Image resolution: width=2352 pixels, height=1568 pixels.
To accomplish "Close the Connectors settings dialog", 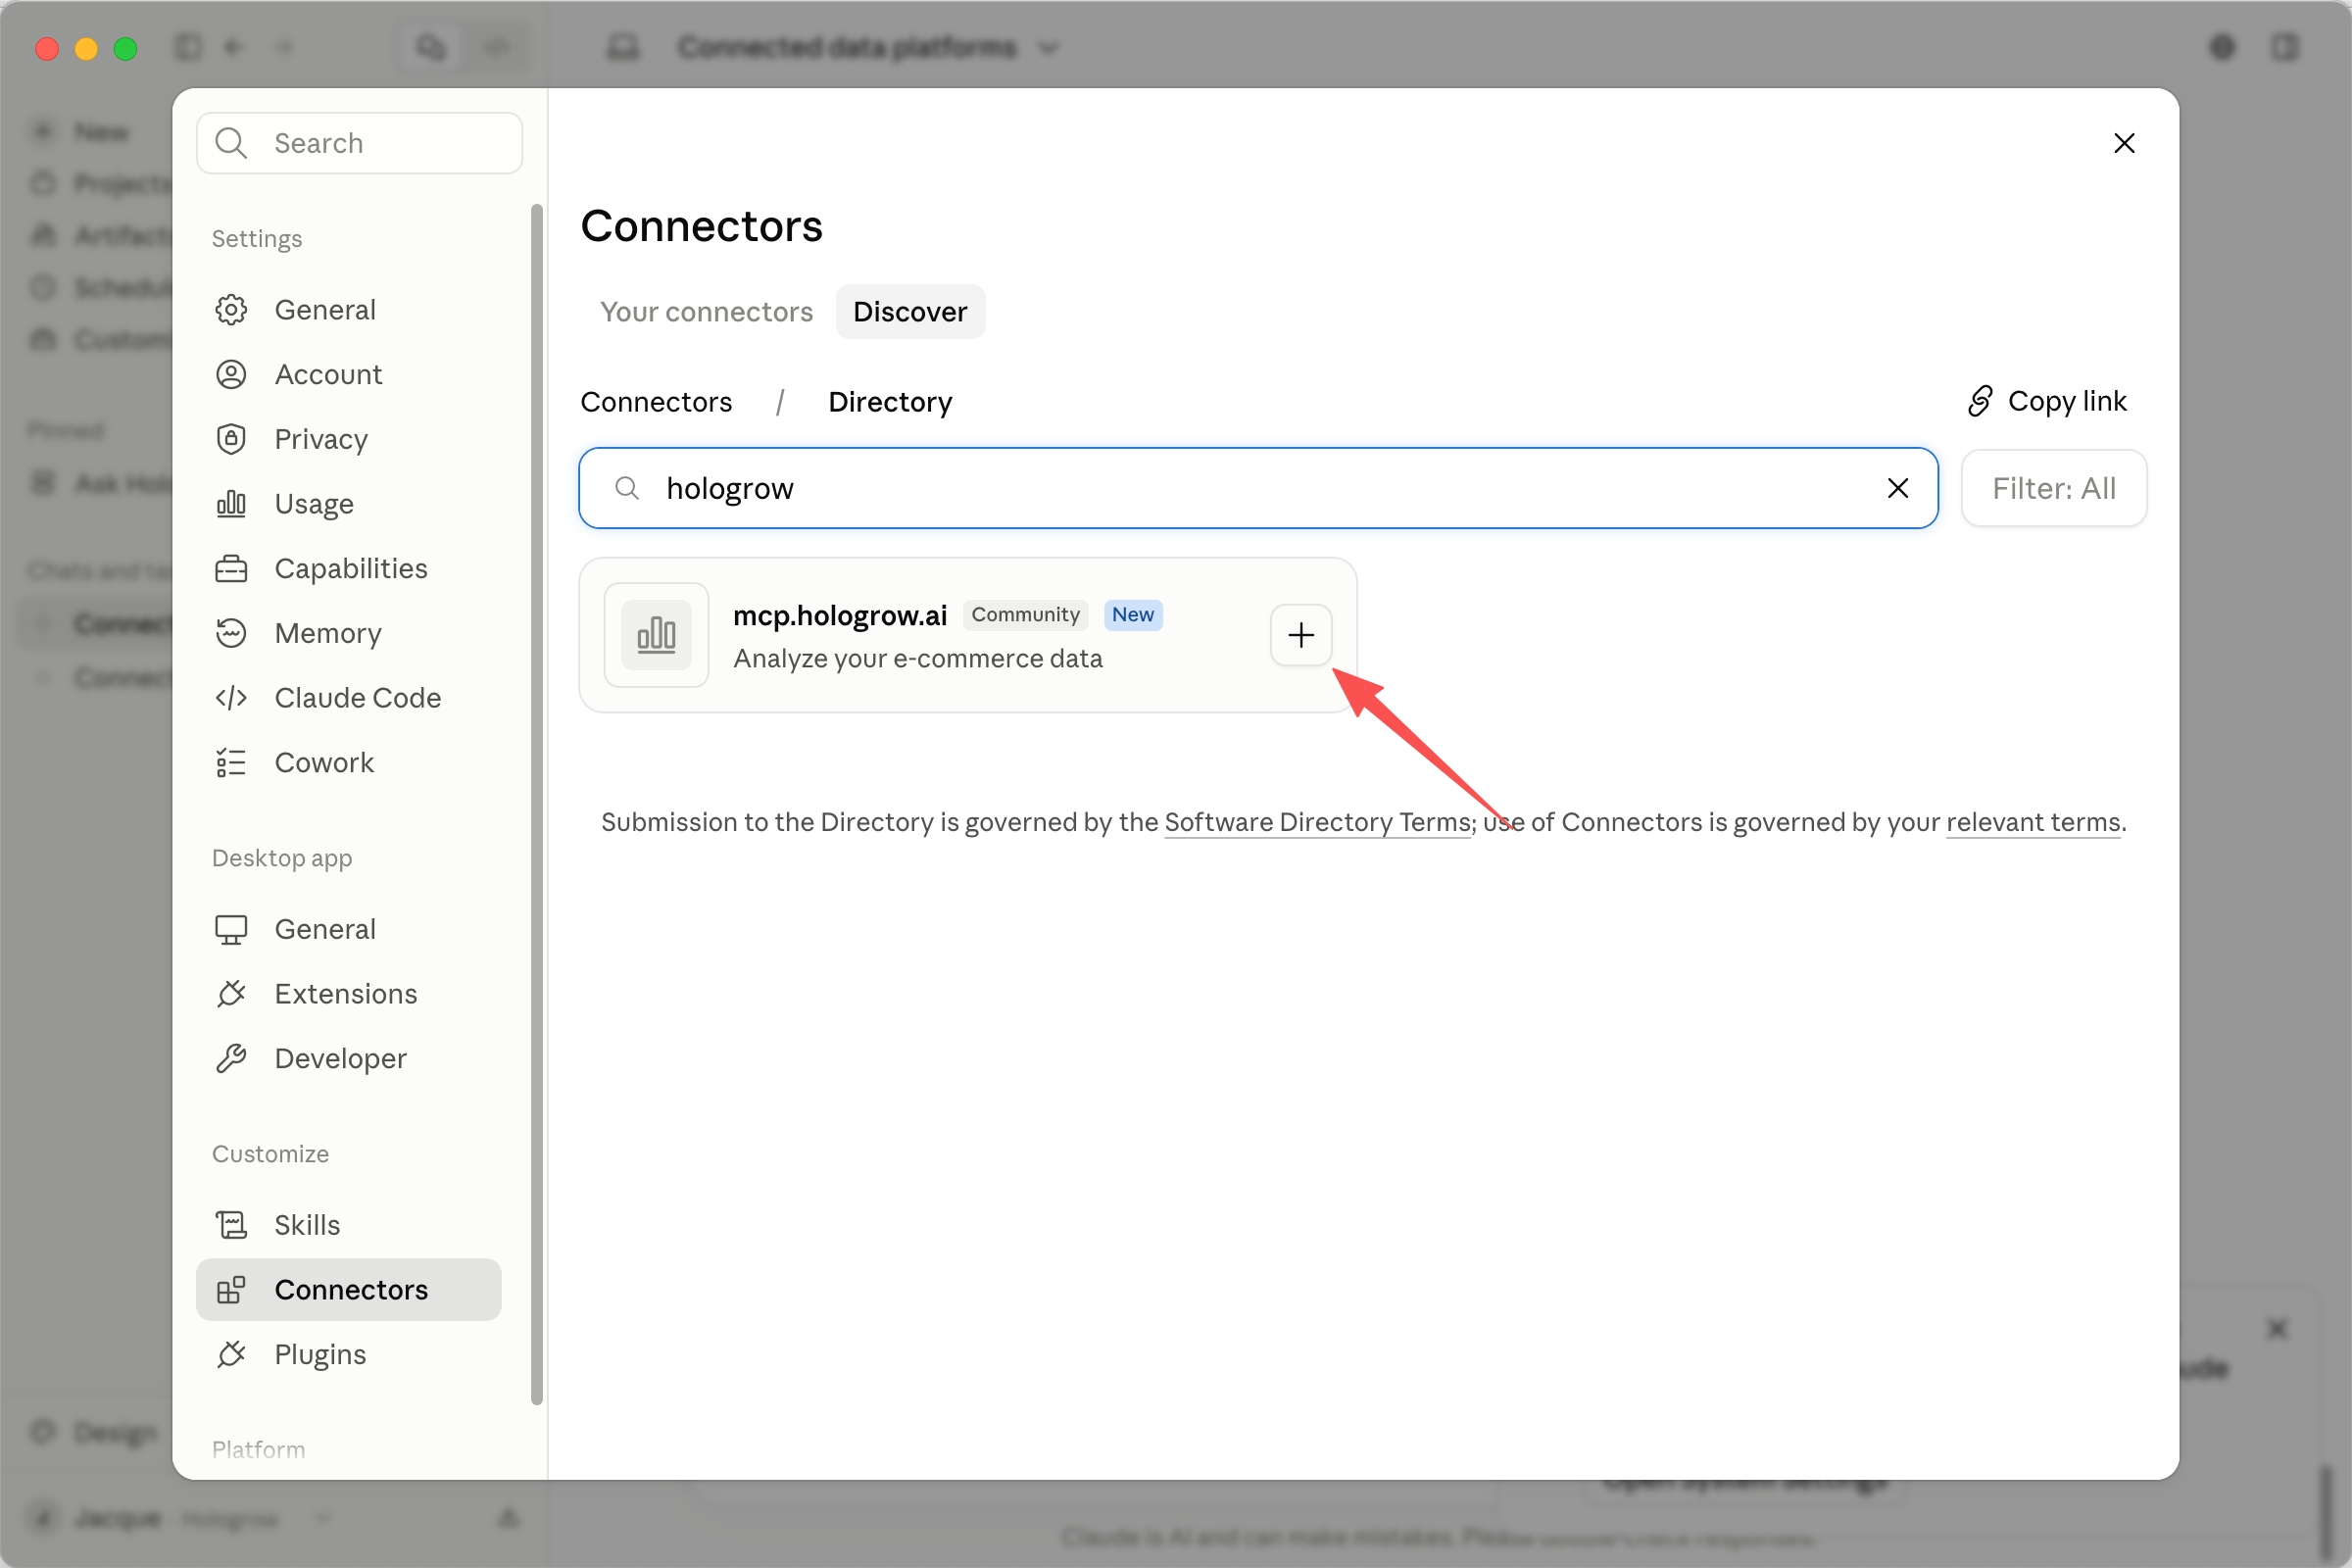I will 2124,143.
